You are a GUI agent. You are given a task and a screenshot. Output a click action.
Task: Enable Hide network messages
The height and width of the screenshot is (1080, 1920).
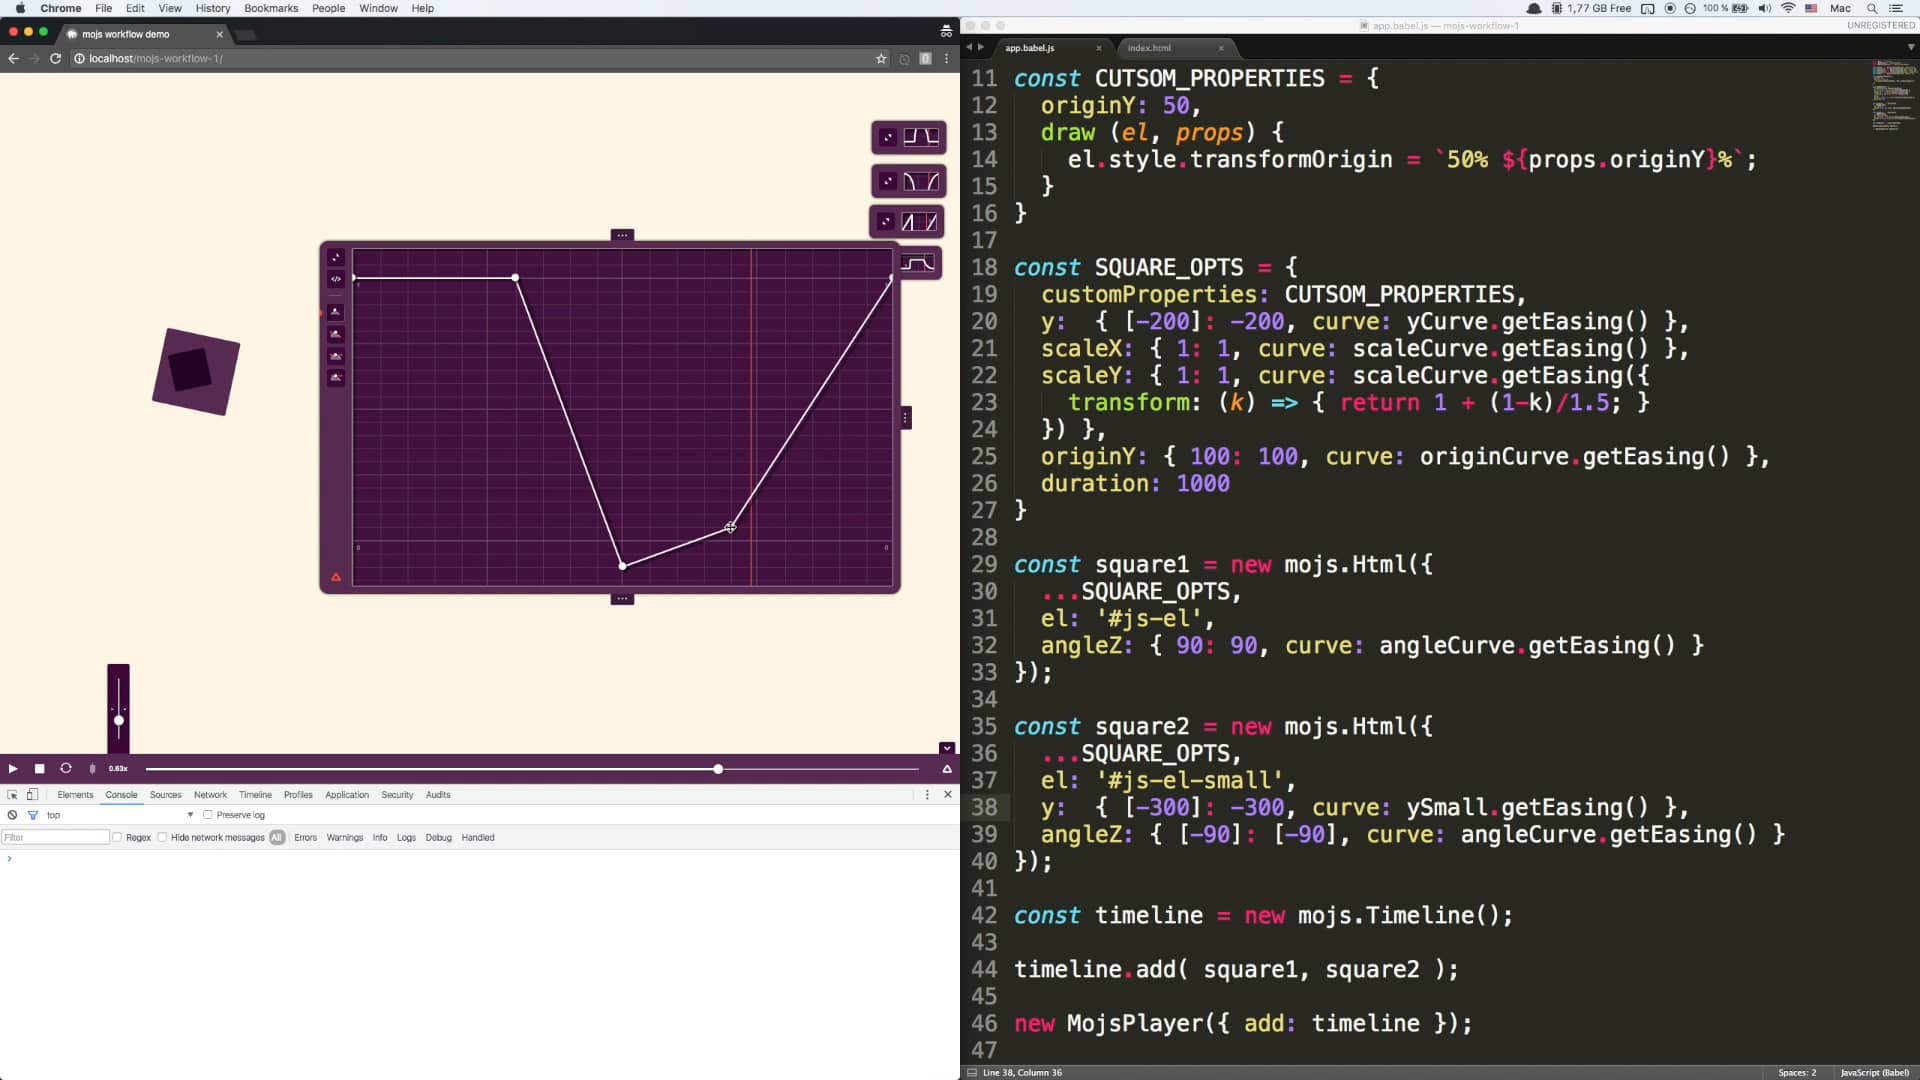pos(163,838)
